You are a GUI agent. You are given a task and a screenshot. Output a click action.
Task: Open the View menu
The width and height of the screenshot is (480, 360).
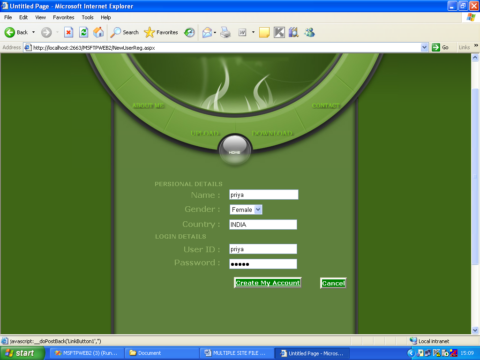click(40, 17)
